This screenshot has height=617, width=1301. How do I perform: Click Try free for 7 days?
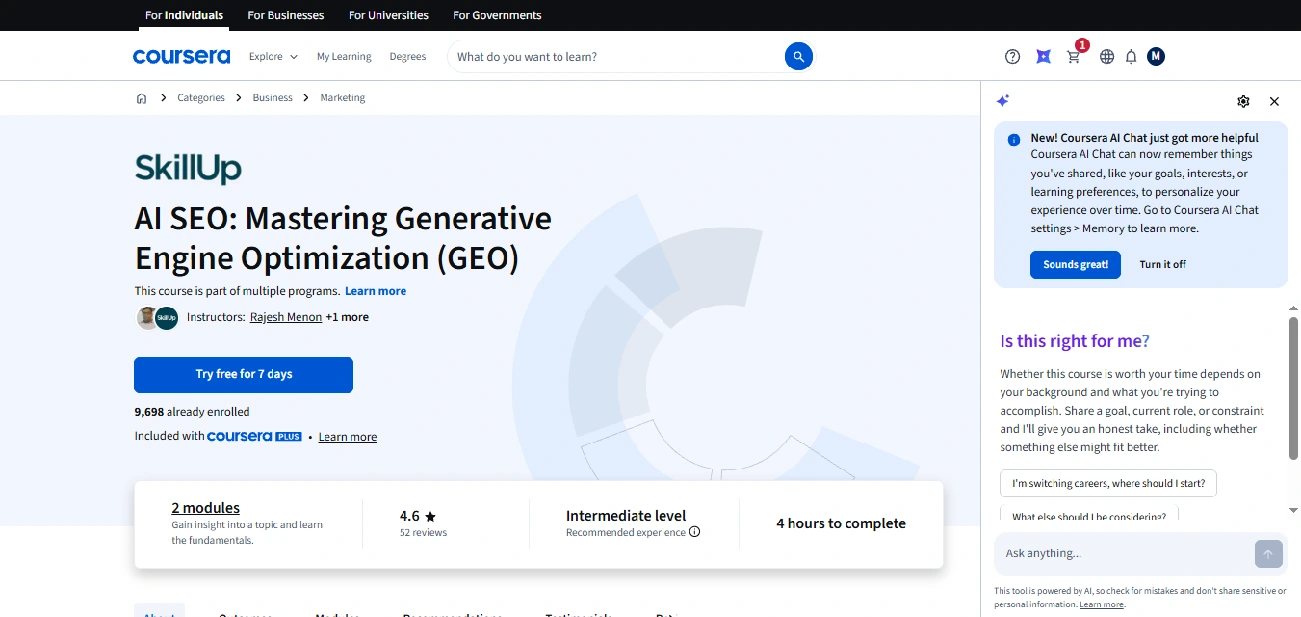pos(244,374)
